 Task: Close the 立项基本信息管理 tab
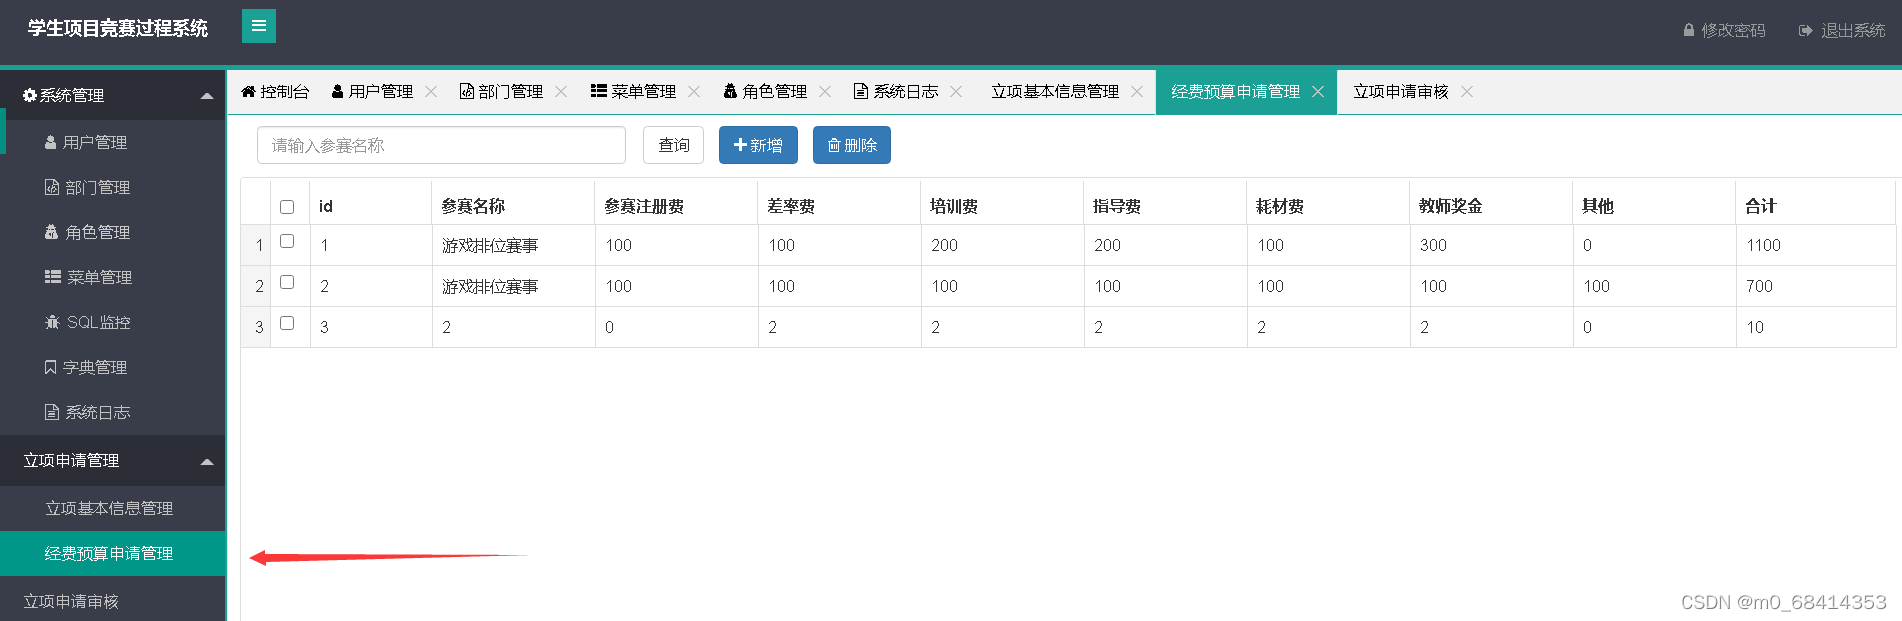pos(1137,91)
